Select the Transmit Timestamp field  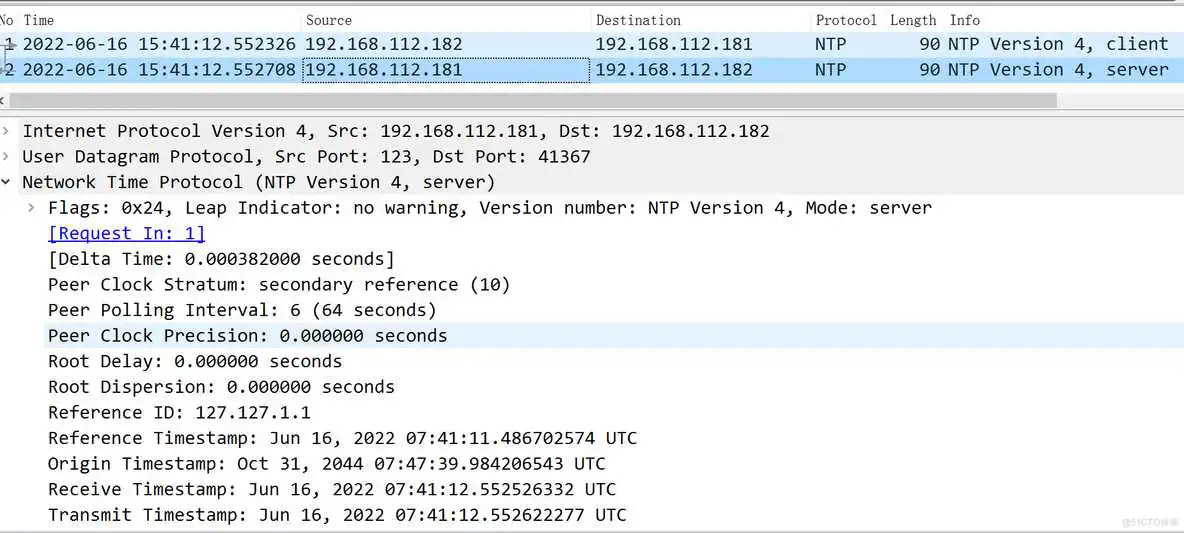pyautogui.click(x=337, y=515)
